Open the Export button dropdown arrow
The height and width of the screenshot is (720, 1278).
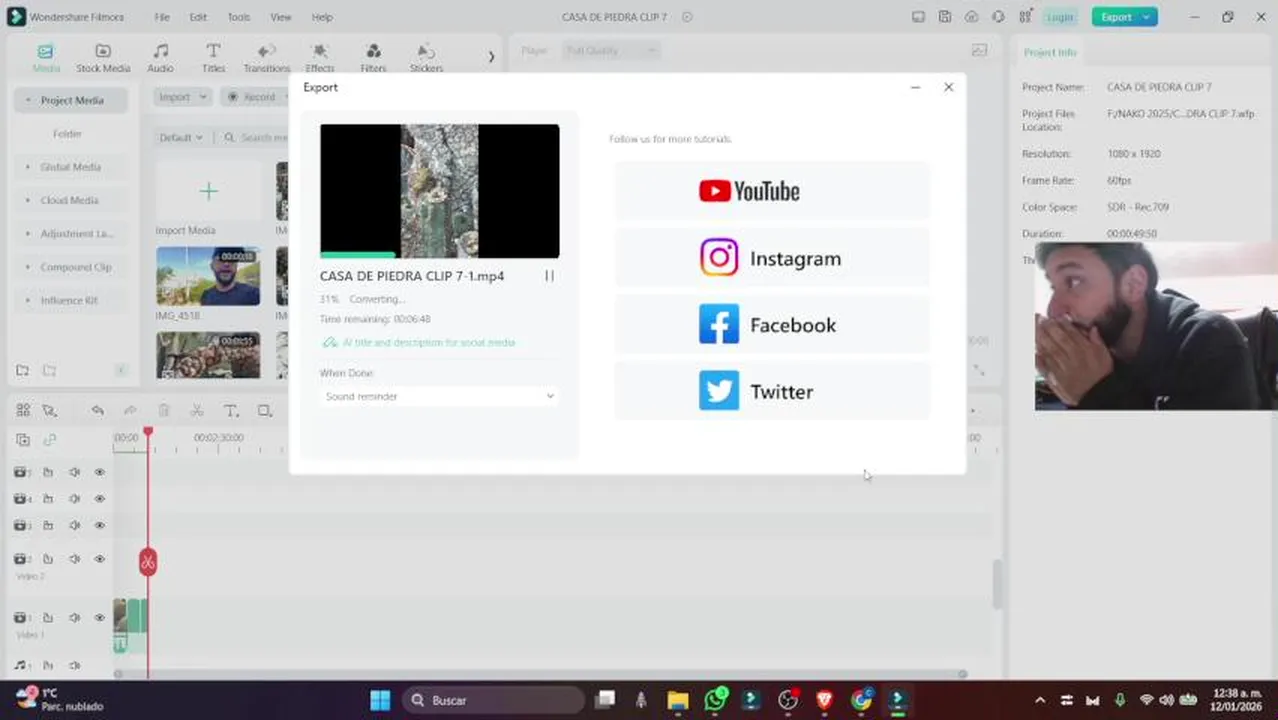1147,17
